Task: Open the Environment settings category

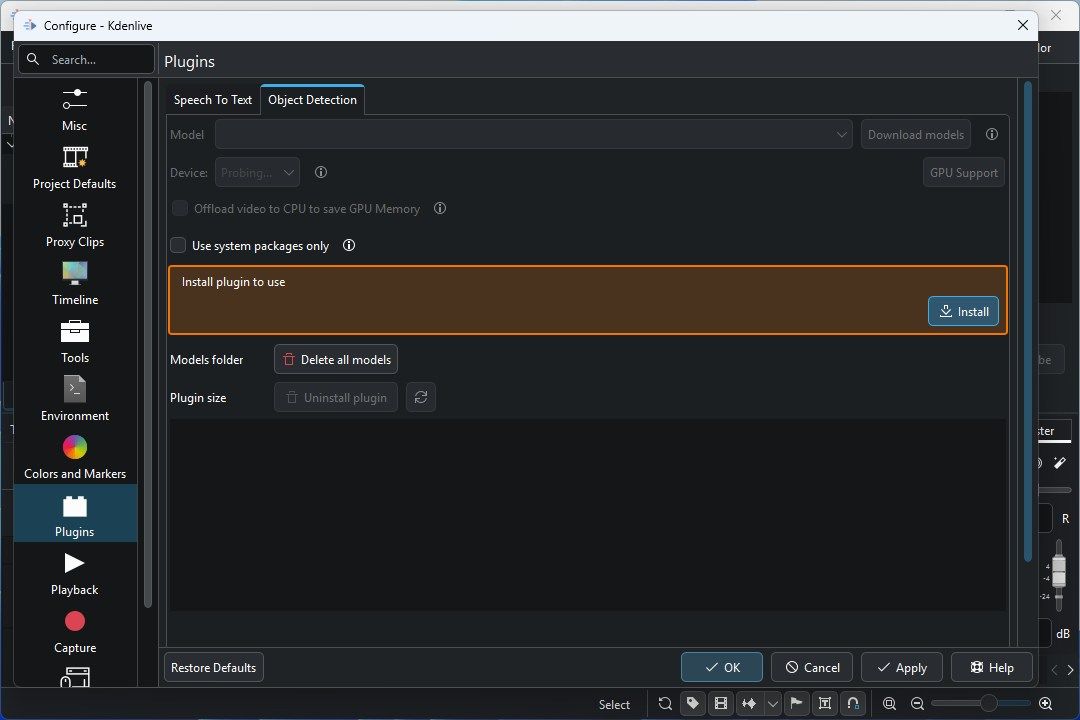Action: (74, 399)
